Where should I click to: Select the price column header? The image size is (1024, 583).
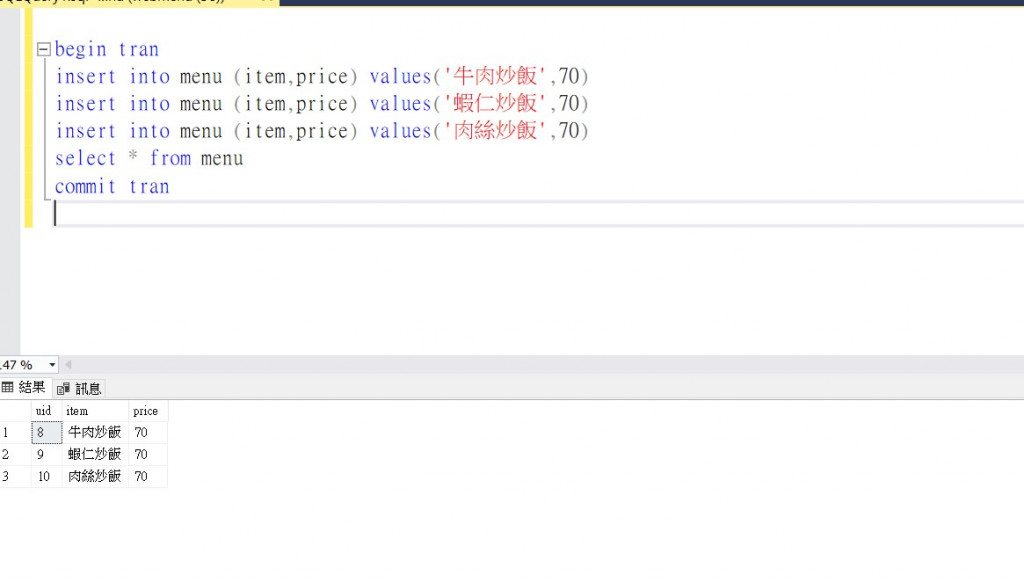[x=148, y=411]
